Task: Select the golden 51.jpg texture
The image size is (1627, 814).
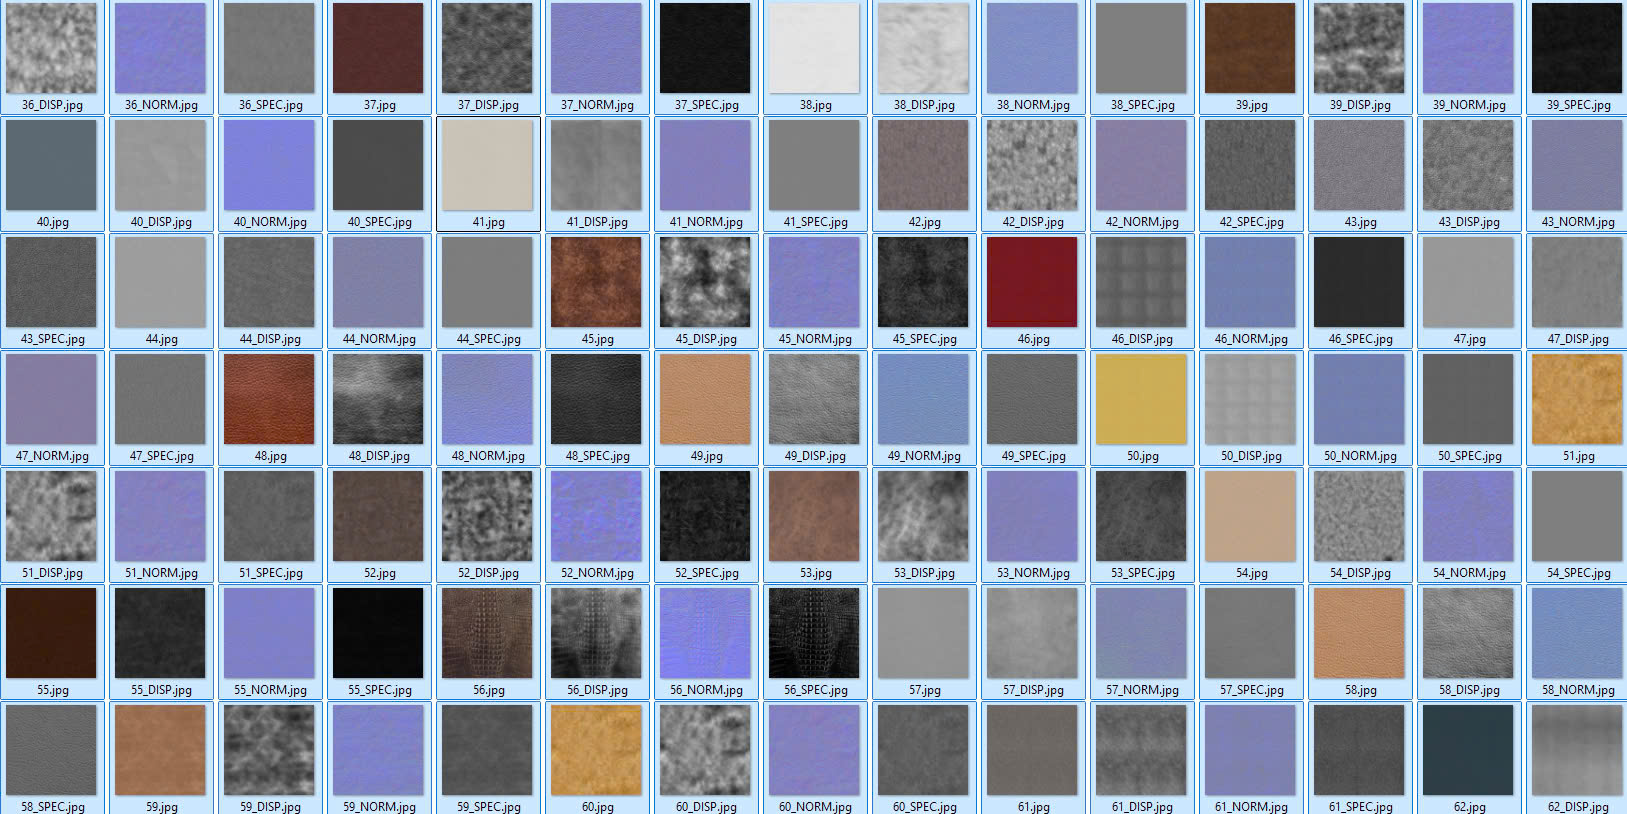Action: pos(1578,399)
